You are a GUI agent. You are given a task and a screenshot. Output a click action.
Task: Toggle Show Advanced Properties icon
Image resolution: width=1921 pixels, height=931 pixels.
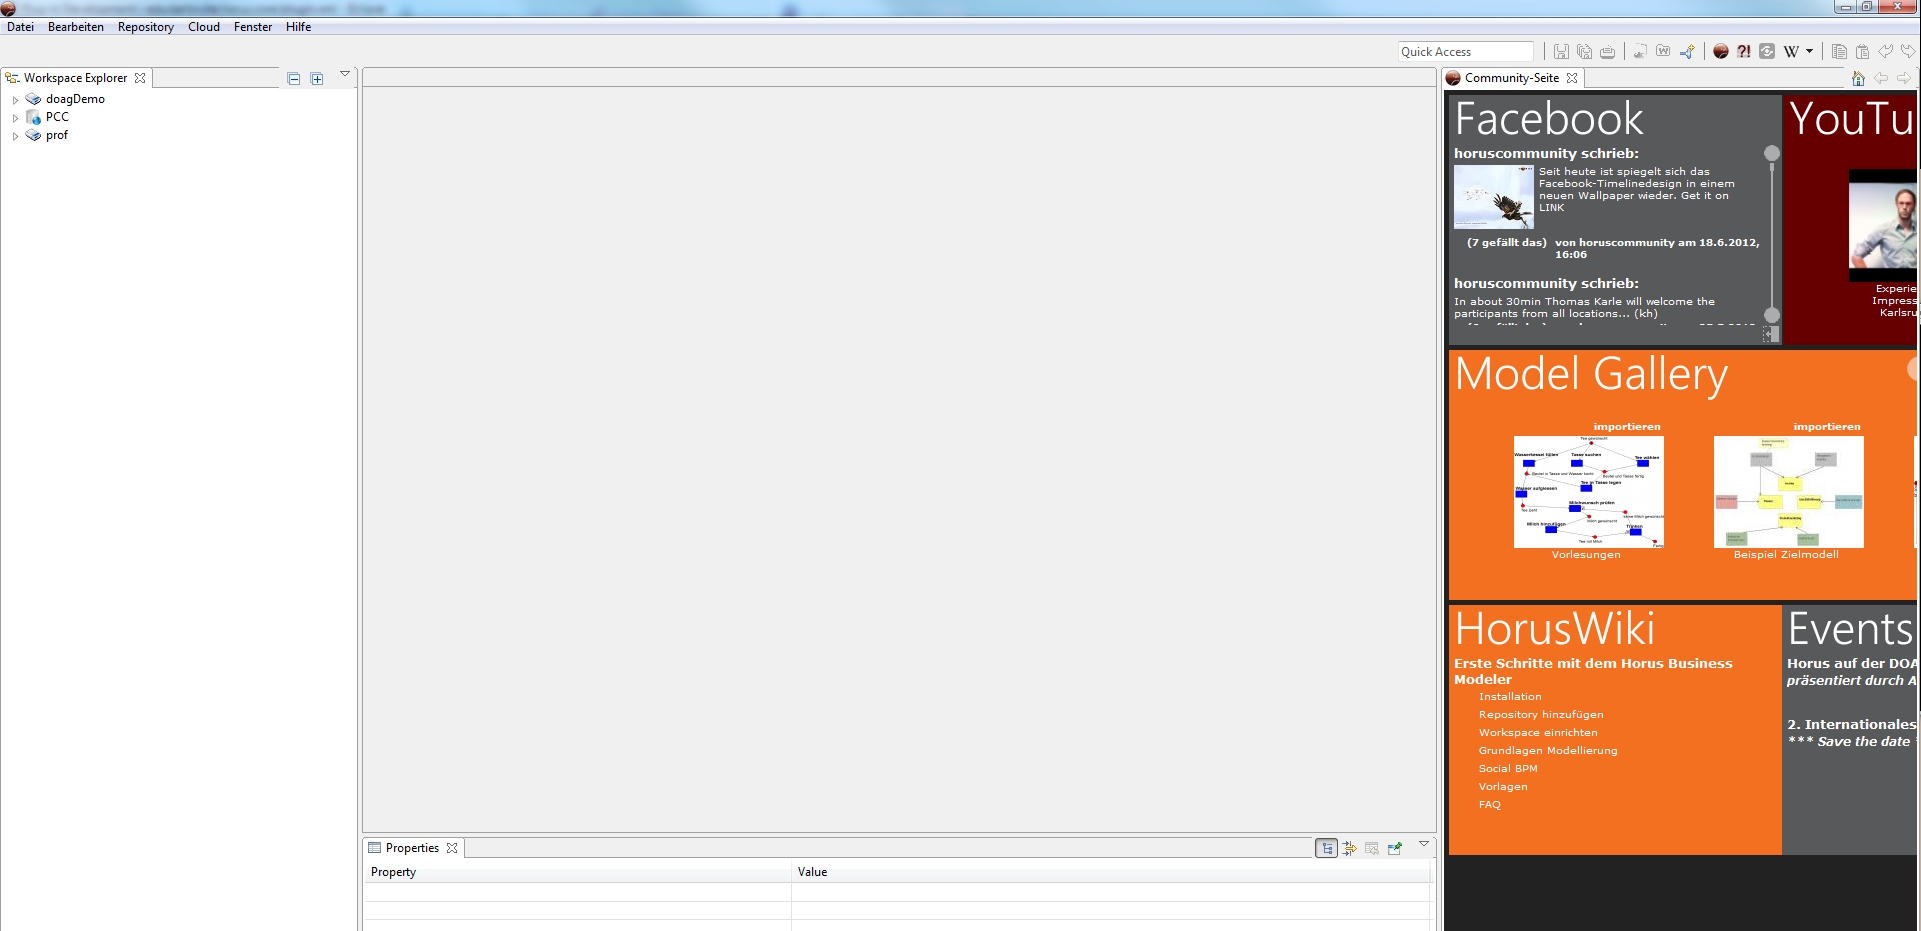pos(1350,848)
